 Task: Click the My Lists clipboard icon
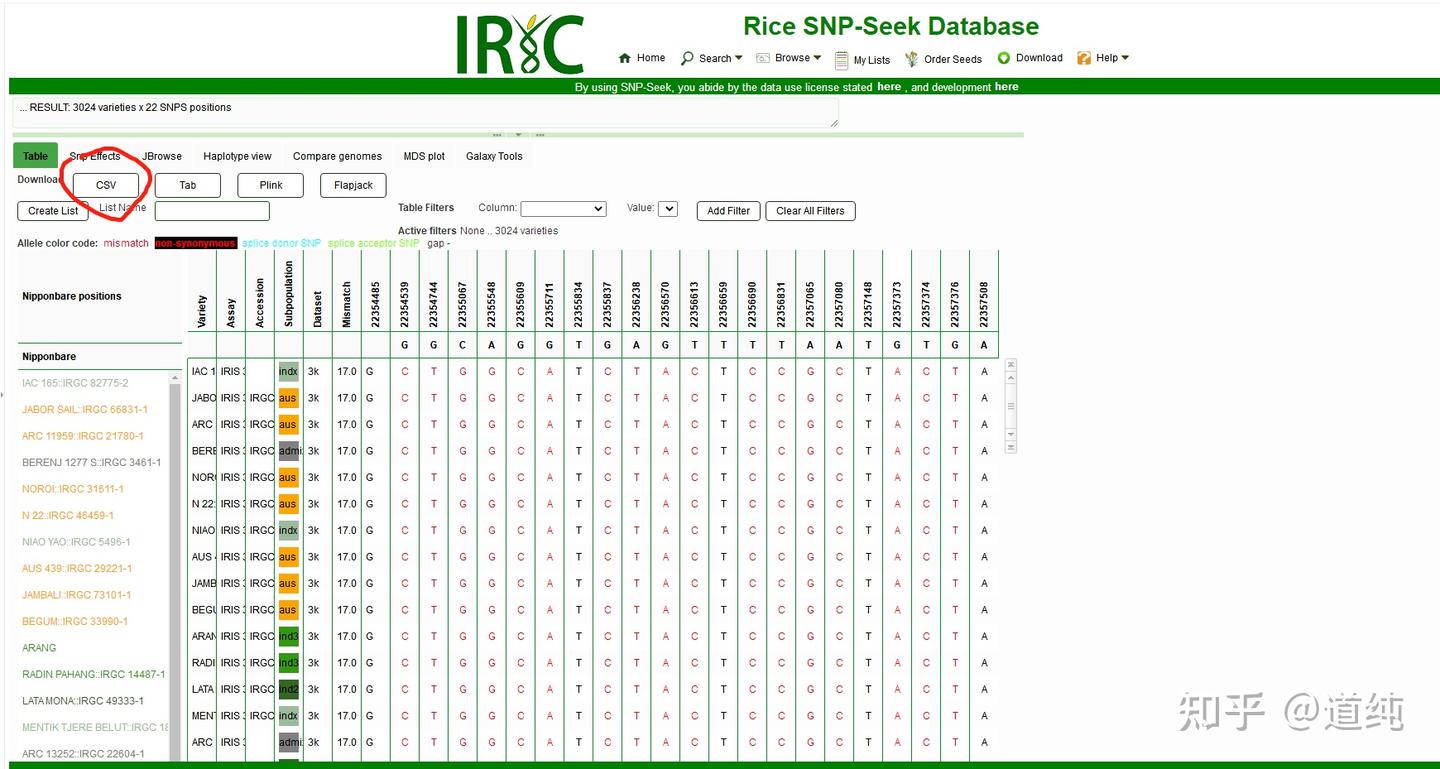coord(844,60)
